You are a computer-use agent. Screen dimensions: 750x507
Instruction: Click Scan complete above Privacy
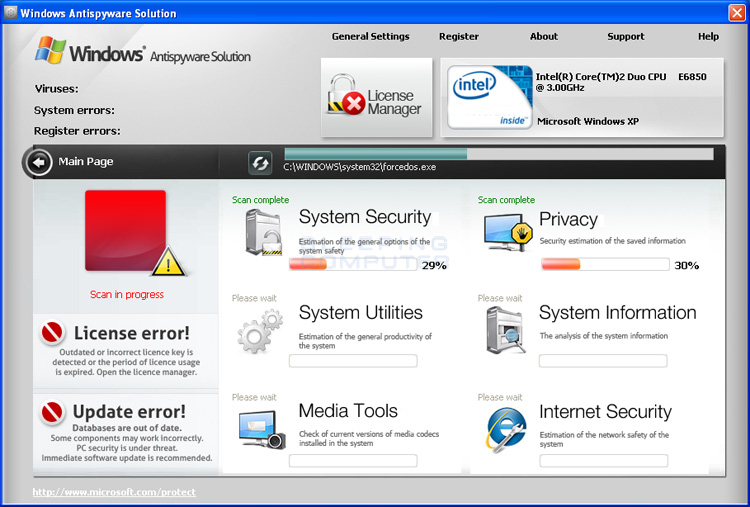[506, 200]
